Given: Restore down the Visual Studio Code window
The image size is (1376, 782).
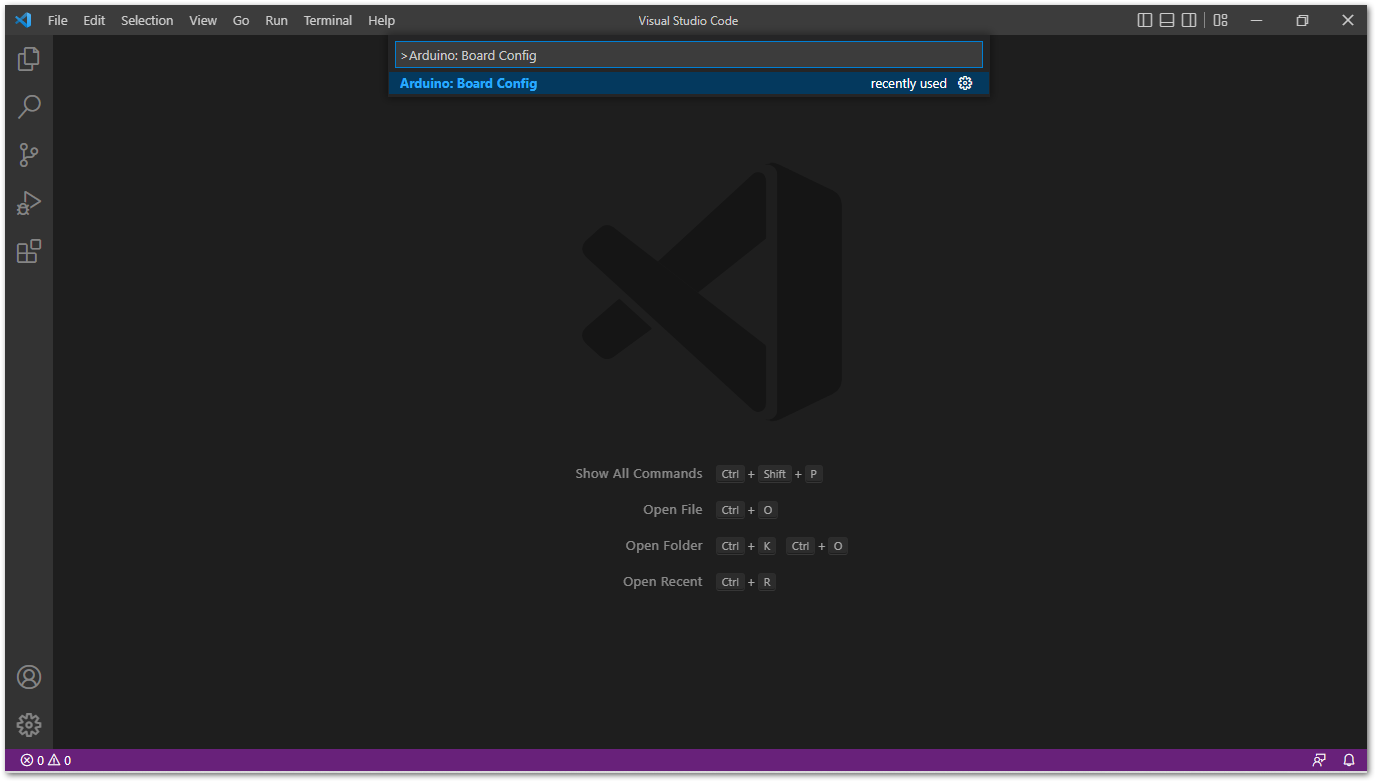Looking at the screenshot, I should pos(1302,20).
